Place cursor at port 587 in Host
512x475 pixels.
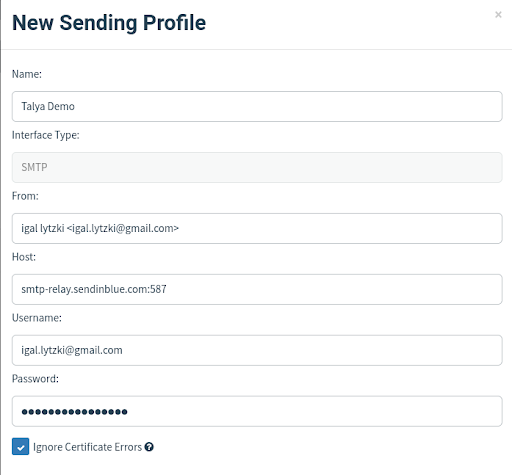click(158, 289)
